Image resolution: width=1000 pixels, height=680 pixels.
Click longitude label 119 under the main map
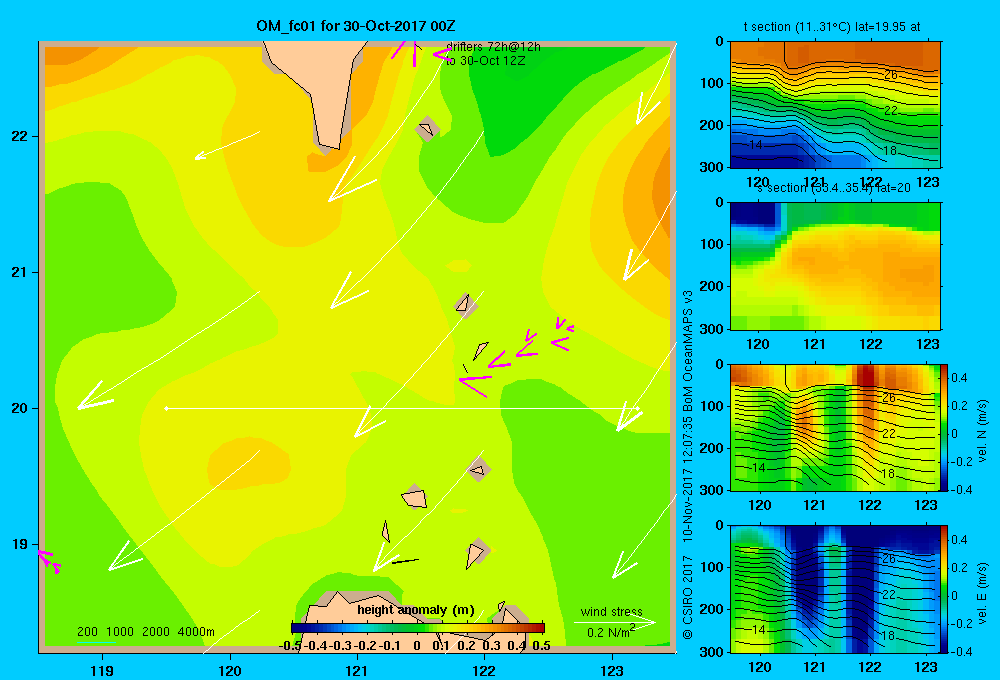click(102, 670)
